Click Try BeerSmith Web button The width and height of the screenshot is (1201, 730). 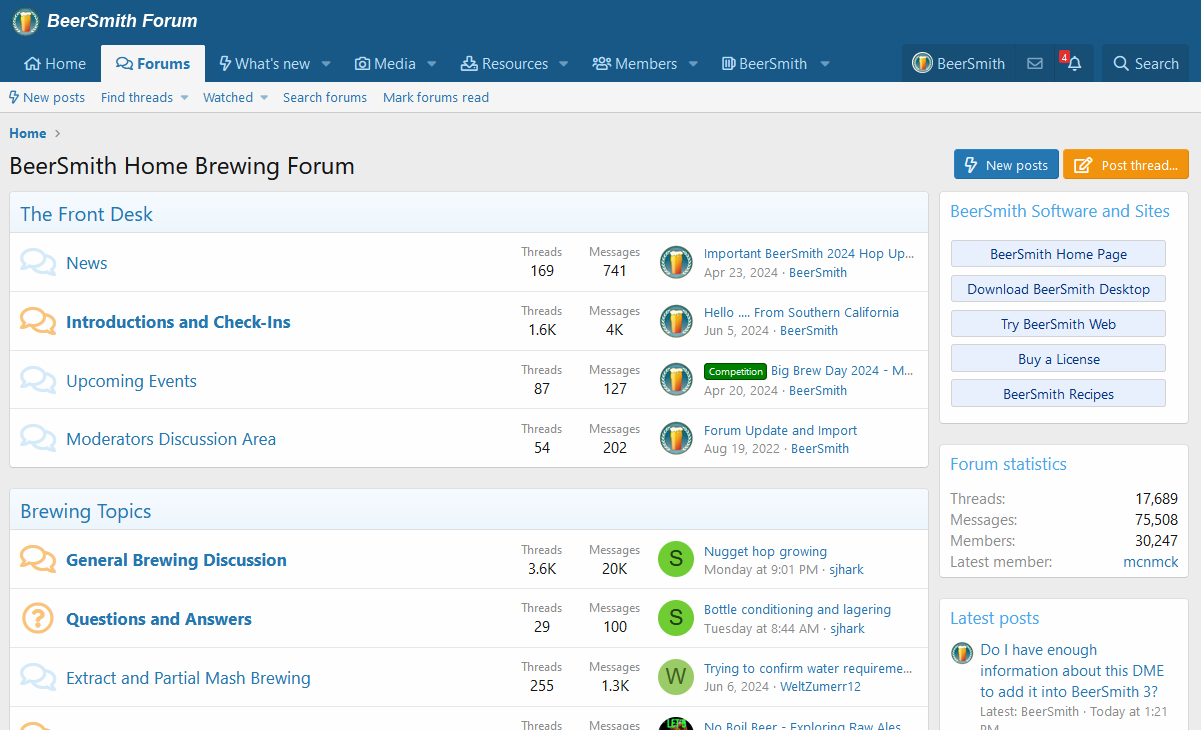pyautogui.click(x=1058, y=324)
